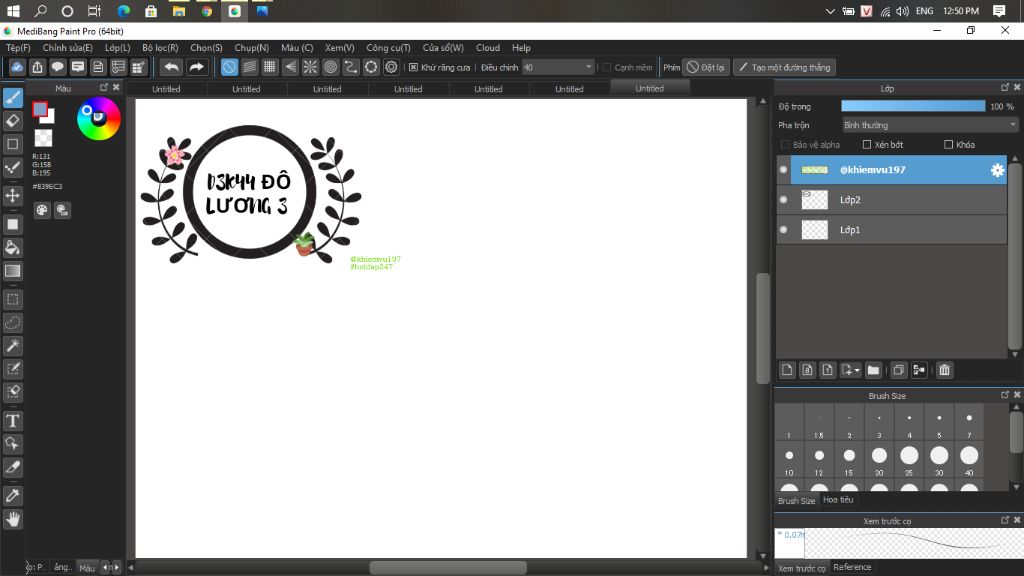The image size is (1024, 576).
Task: Click the canvas vertical scrollbar thumb
Action: coord(762,328)
